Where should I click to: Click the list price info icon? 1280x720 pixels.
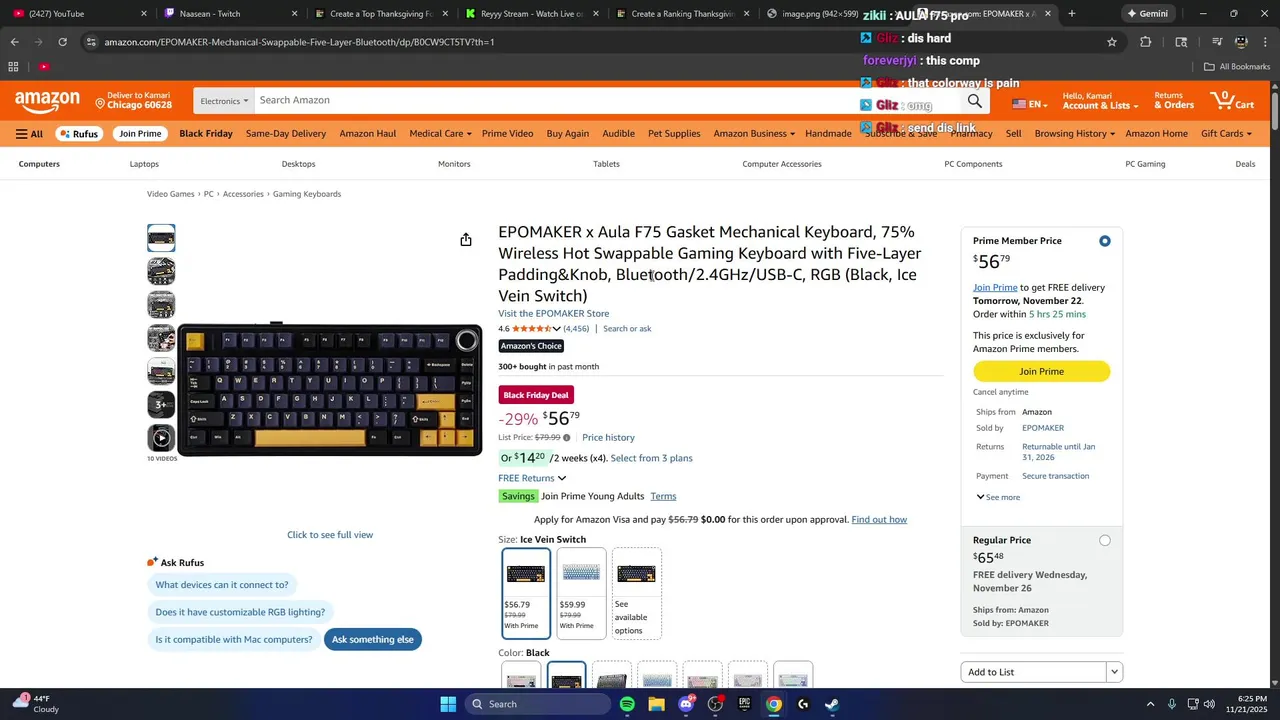click(566, 438)
